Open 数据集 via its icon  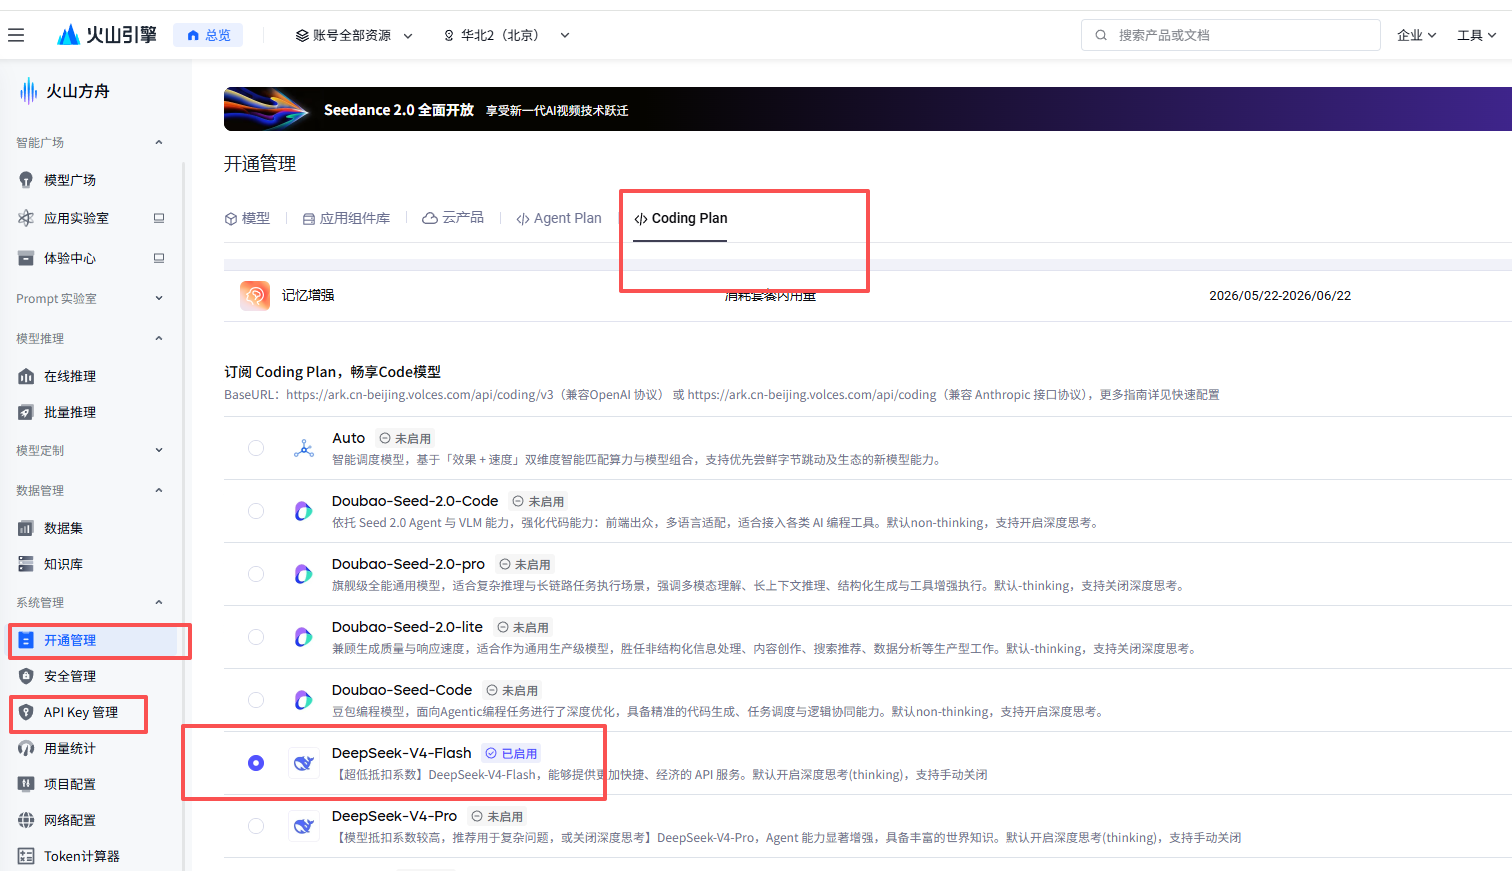point(26,528)
